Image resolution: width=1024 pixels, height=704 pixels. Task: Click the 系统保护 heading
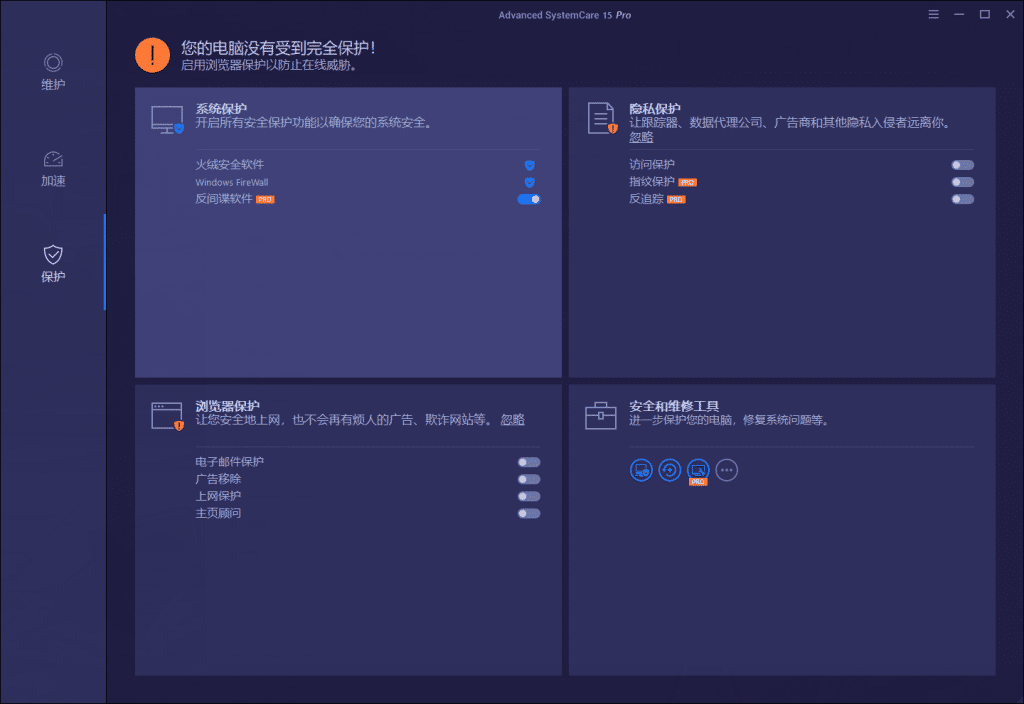point(221,108)
